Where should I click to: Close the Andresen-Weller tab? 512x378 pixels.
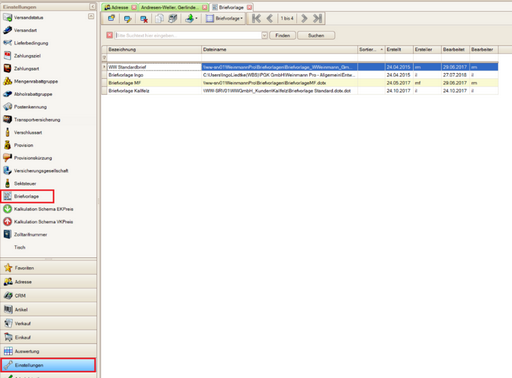(x=205, y=7)
